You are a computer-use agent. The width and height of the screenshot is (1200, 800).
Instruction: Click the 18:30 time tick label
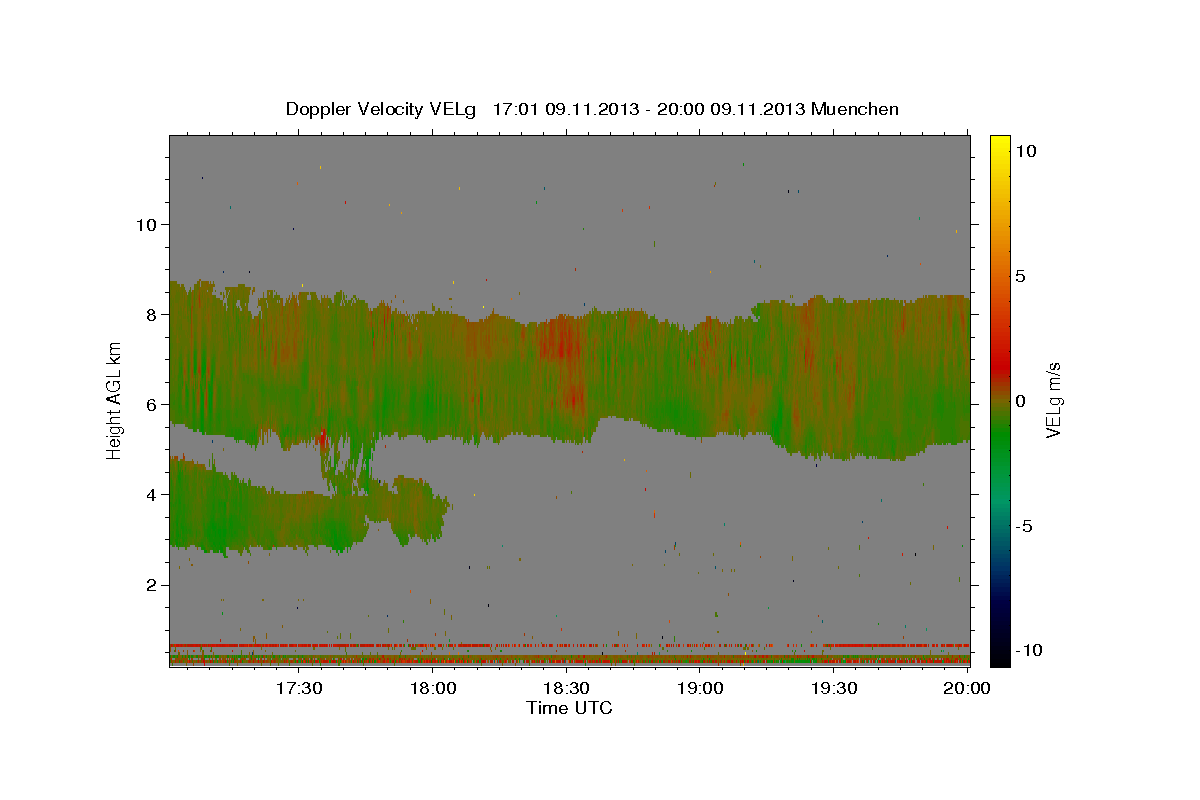coord(566,688)
